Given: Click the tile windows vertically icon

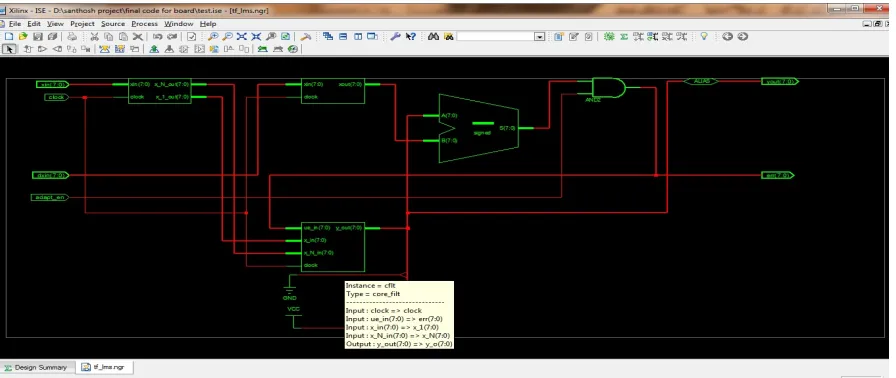Looking at the screenshot, I should coord(358,37).
